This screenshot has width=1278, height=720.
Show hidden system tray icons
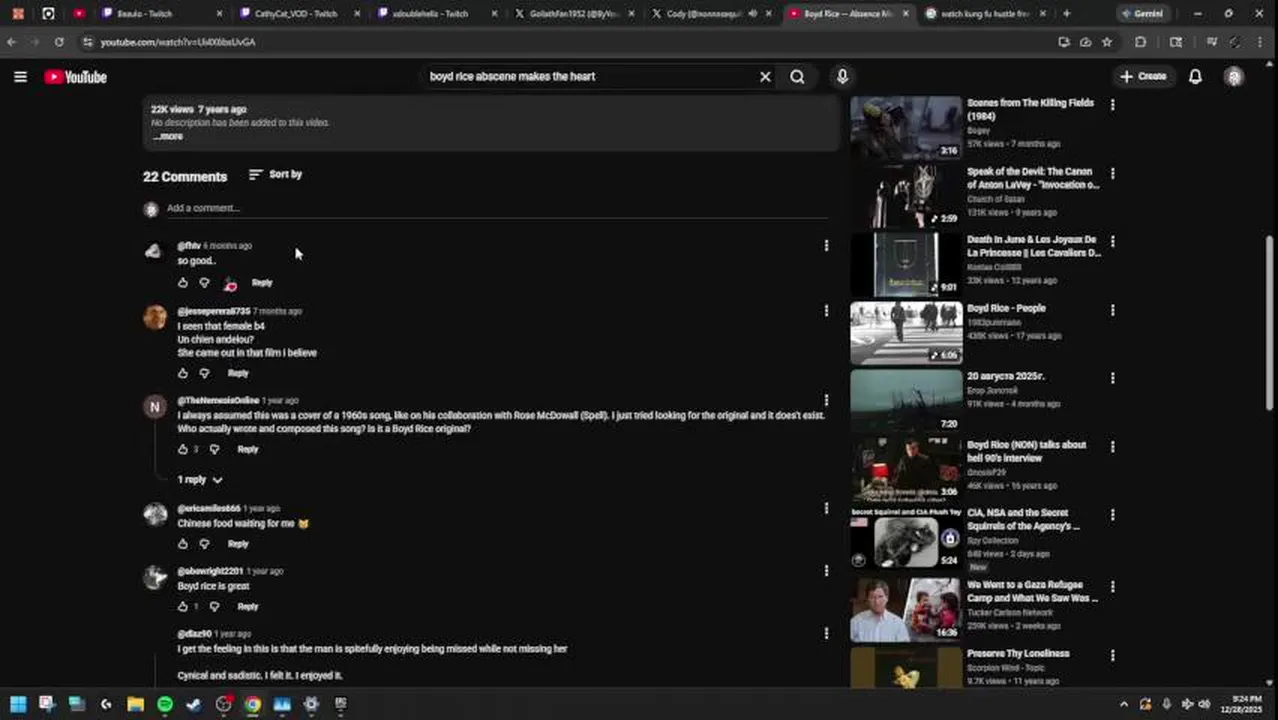click(x=1123, y=704)
